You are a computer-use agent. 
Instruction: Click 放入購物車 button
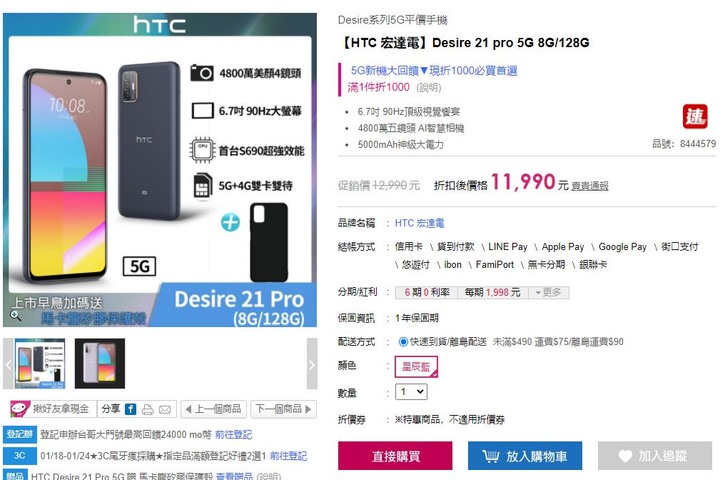[525, 456]
